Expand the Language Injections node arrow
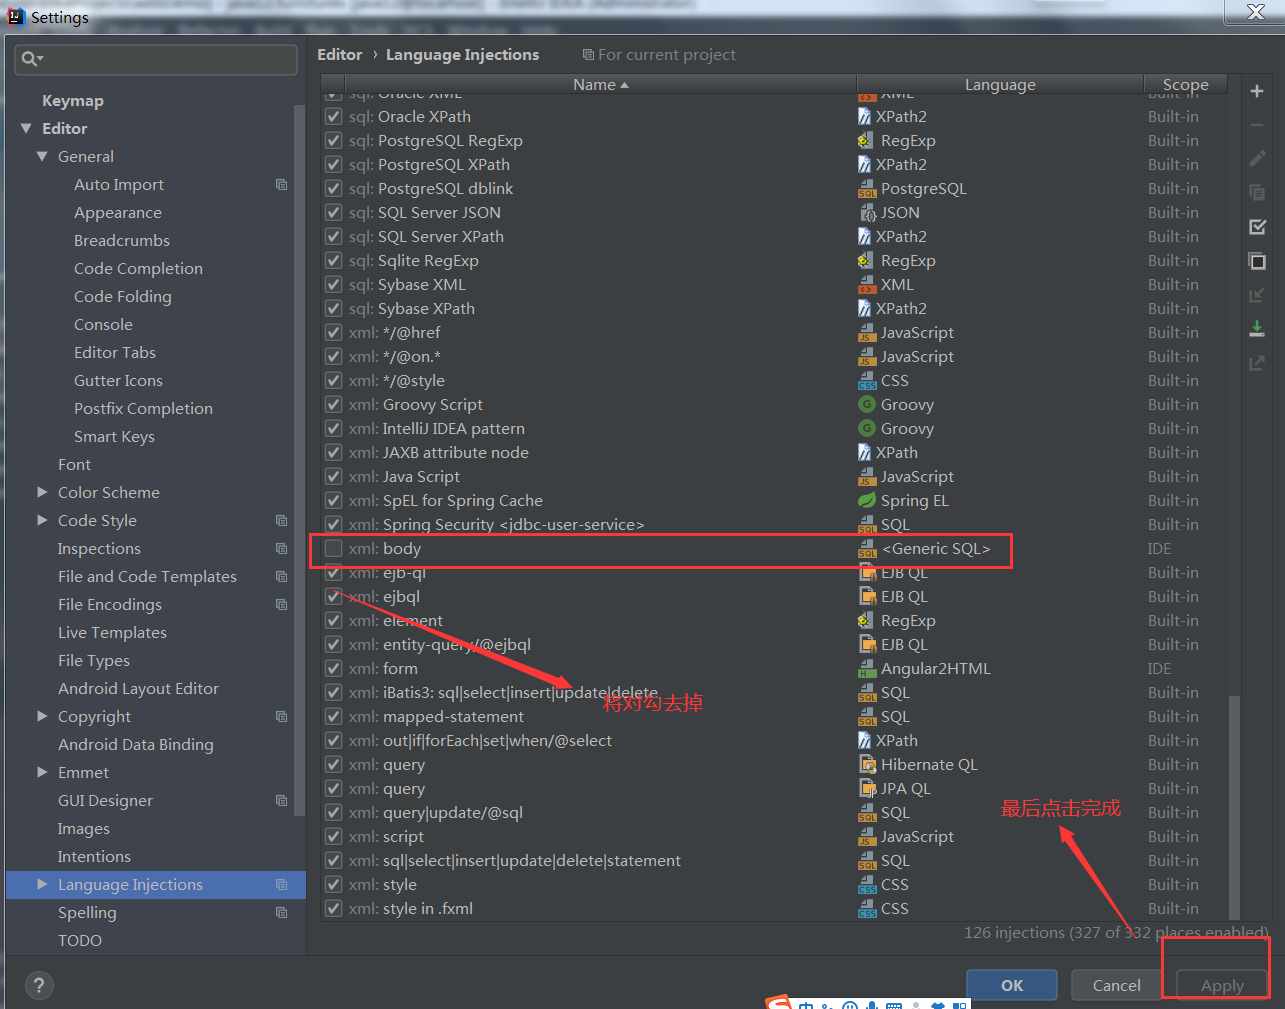 [42, 884]
